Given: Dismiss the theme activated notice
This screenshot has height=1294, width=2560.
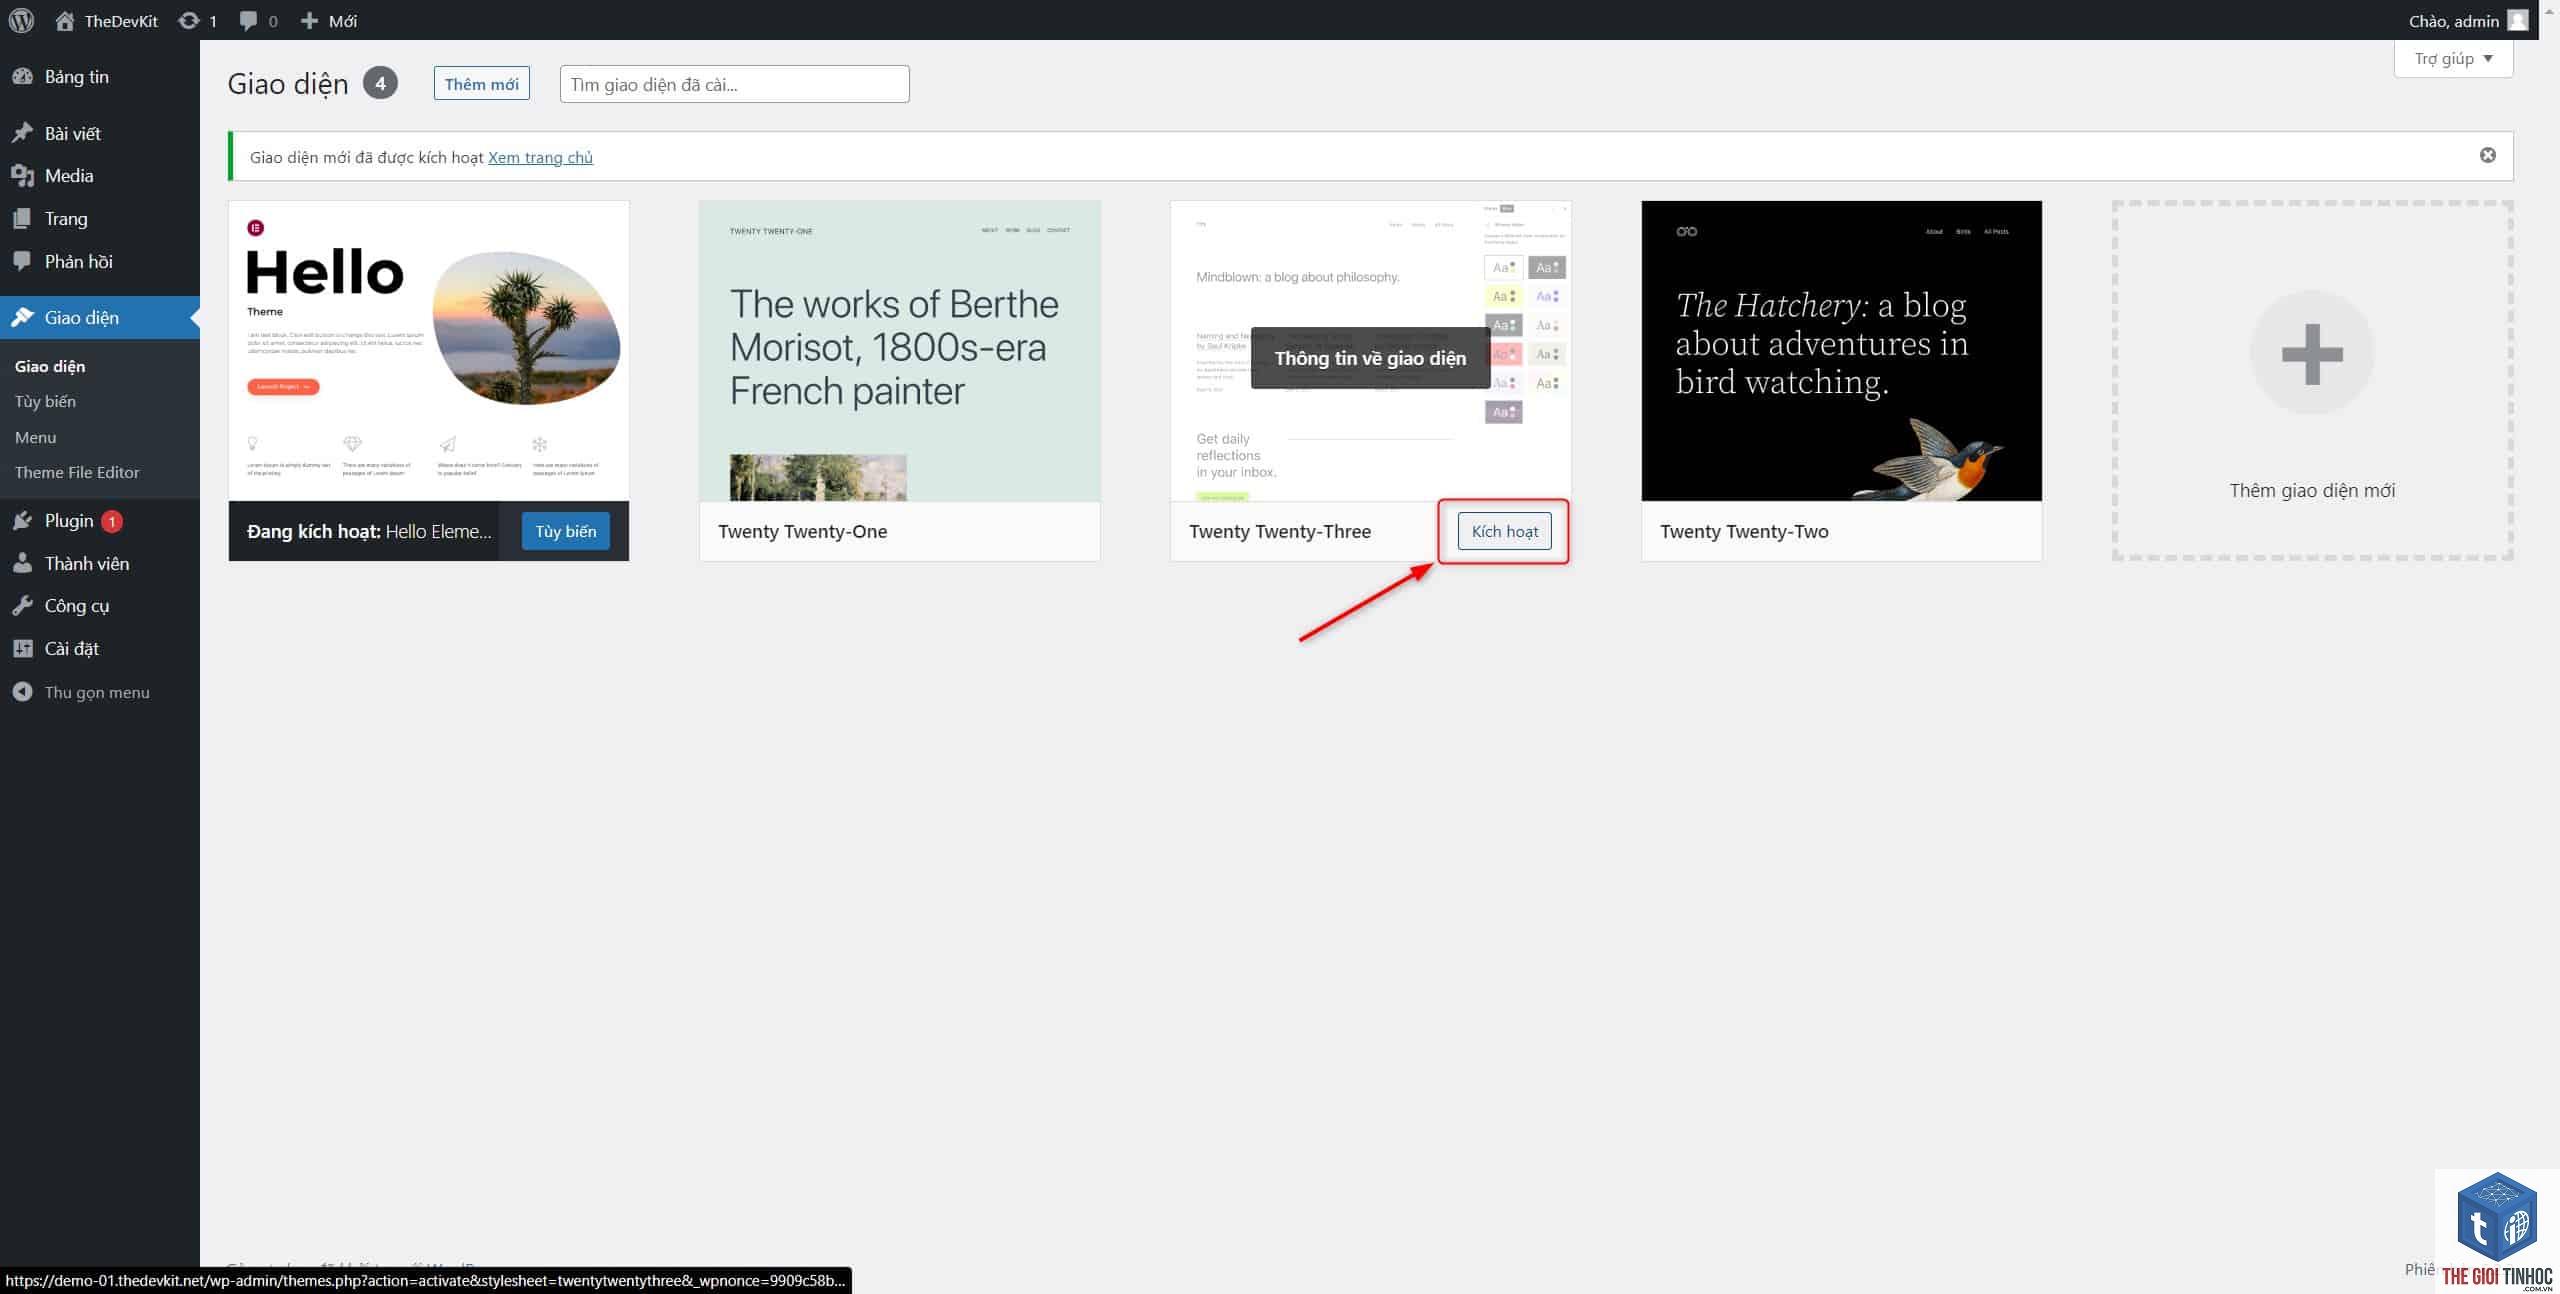Looking at the screenshot, I should click(2487, 155).
